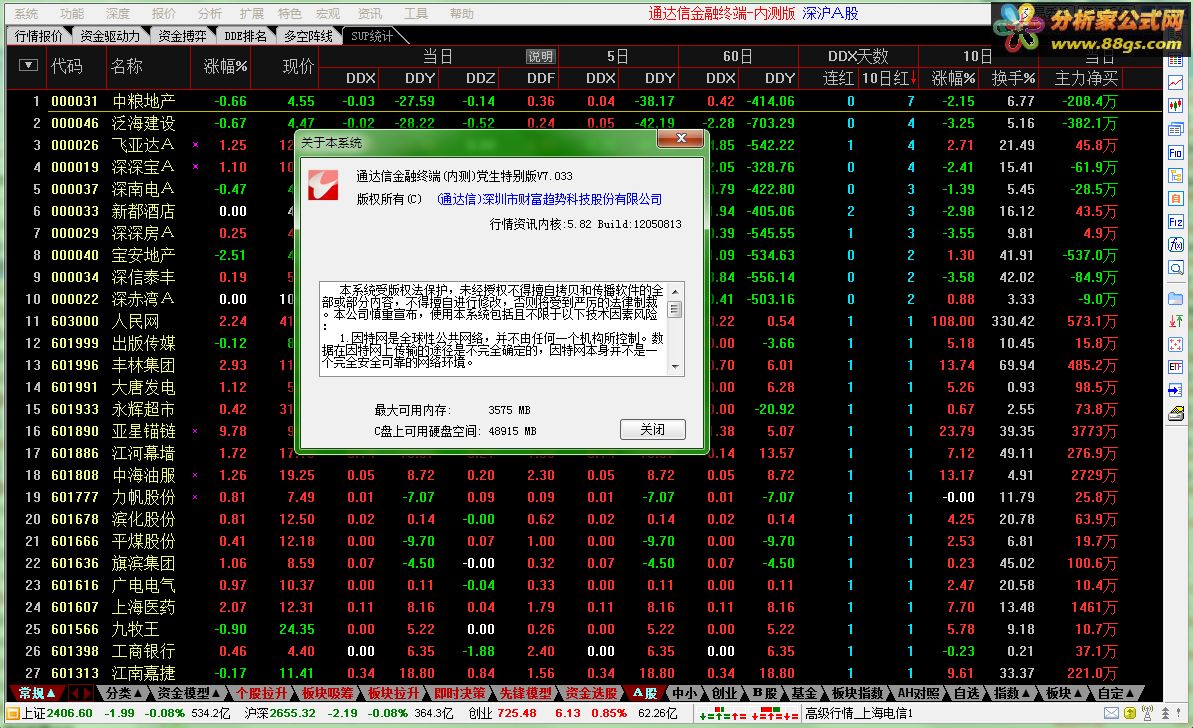Click the Tongdaxin logo in About dialog
1193x728 pixels.
[x=323, y=185]
